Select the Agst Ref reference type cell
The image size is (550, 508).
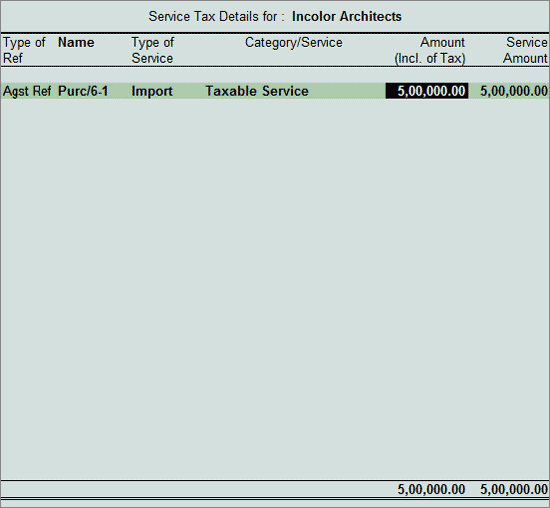(x=27, y=91)
